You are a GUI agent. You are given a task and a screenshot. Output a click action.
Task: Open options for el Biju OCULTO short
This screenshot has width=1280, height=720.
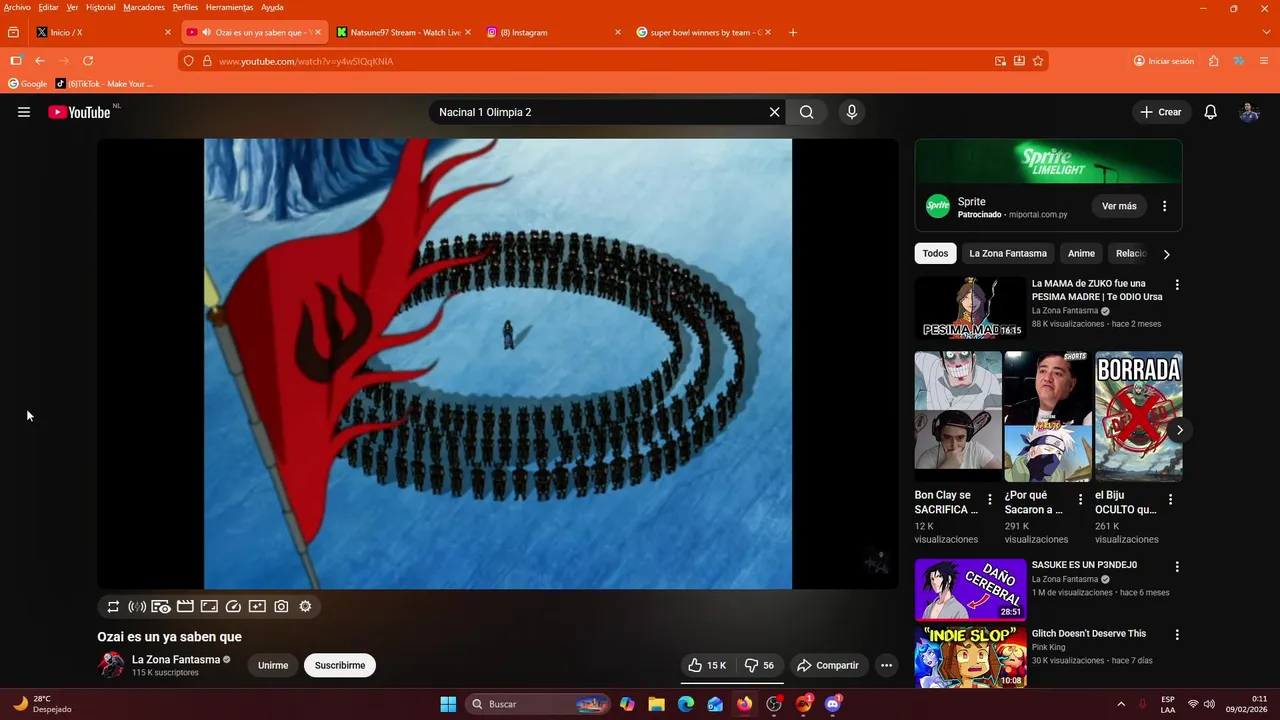[1170, 499]
